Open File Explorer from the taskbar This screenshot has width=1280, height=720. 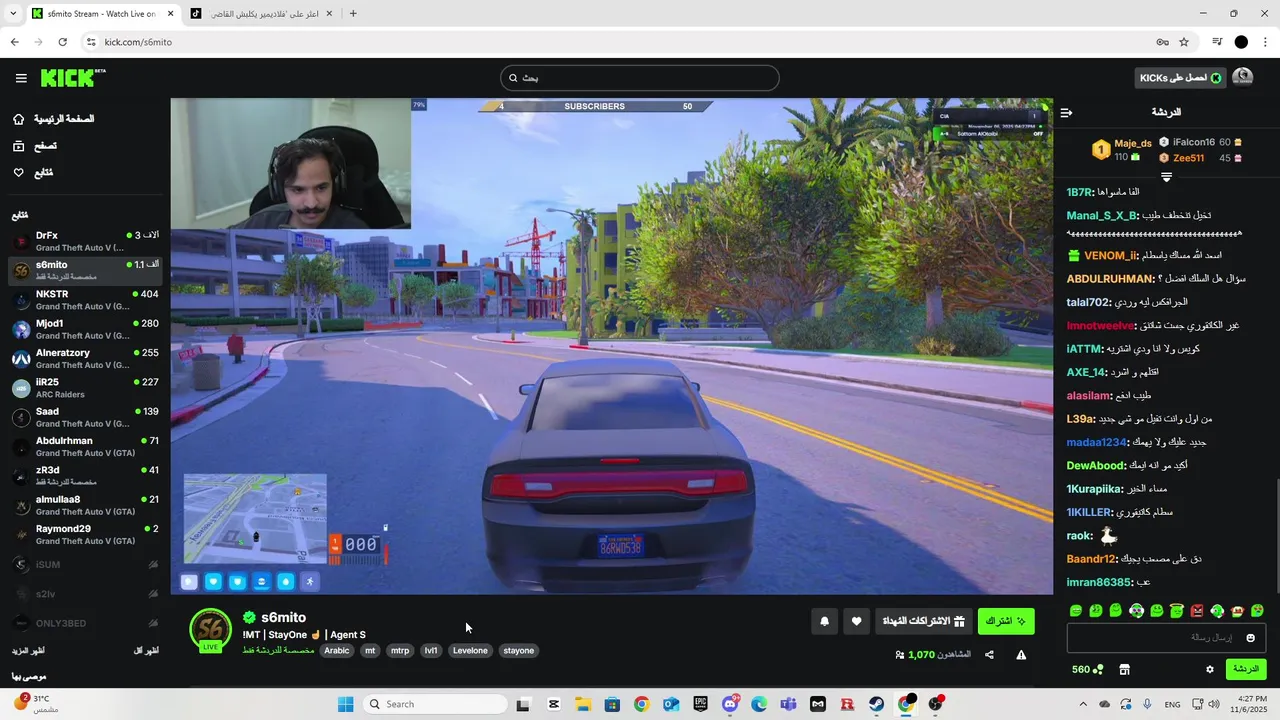coord(583,704)
